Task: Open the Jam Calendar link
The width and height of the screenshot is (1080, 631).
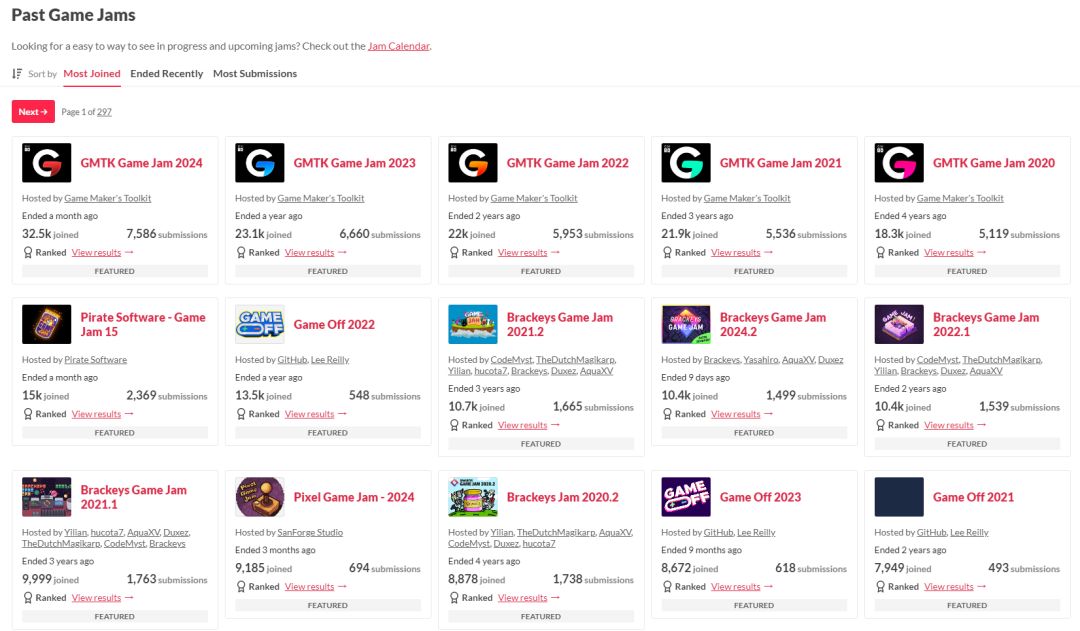Action: [x=398, y=46]
